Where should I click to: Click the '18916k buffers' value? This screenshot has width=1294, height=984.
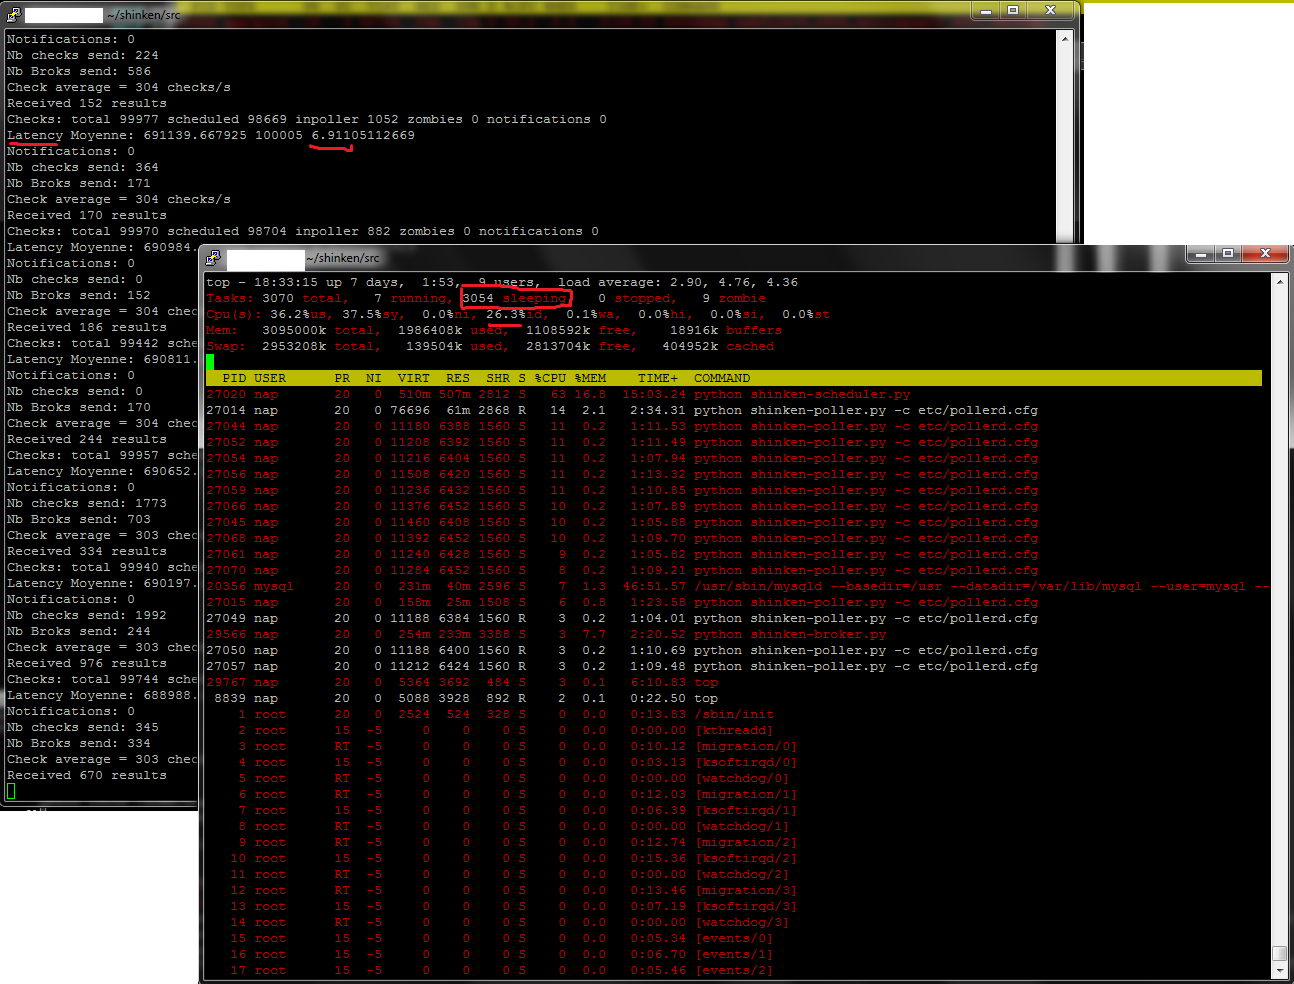tap(726, 330)
